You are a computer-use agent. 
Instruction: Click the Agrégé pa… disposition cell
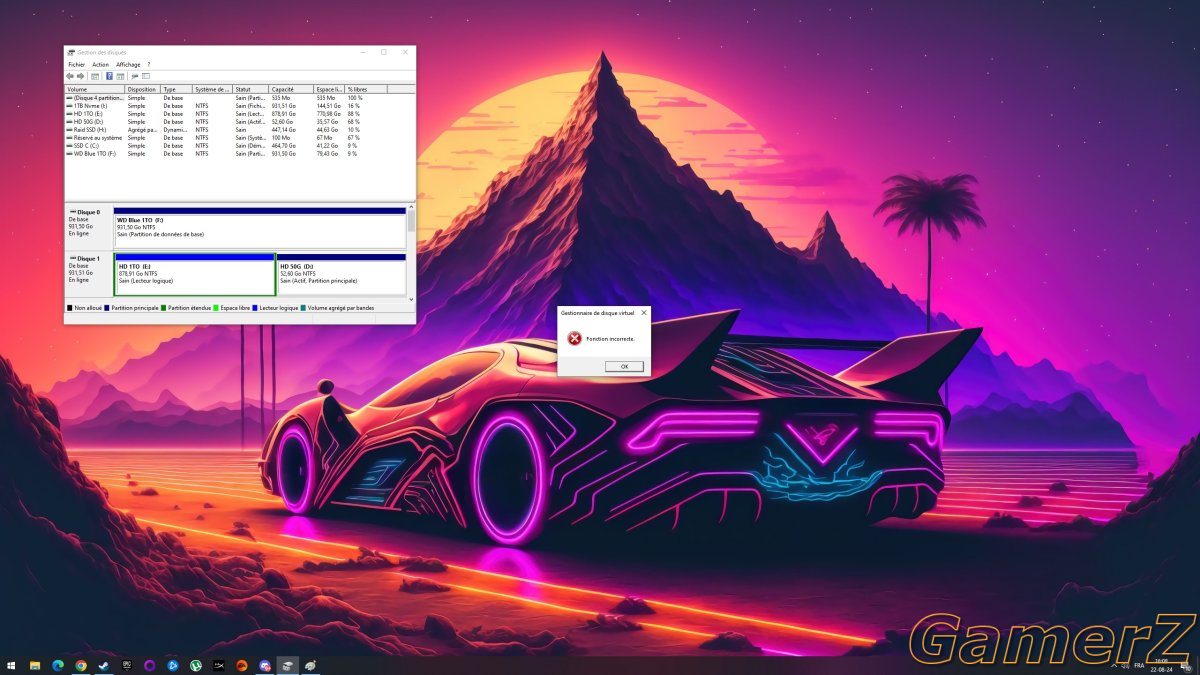point(142,130)
